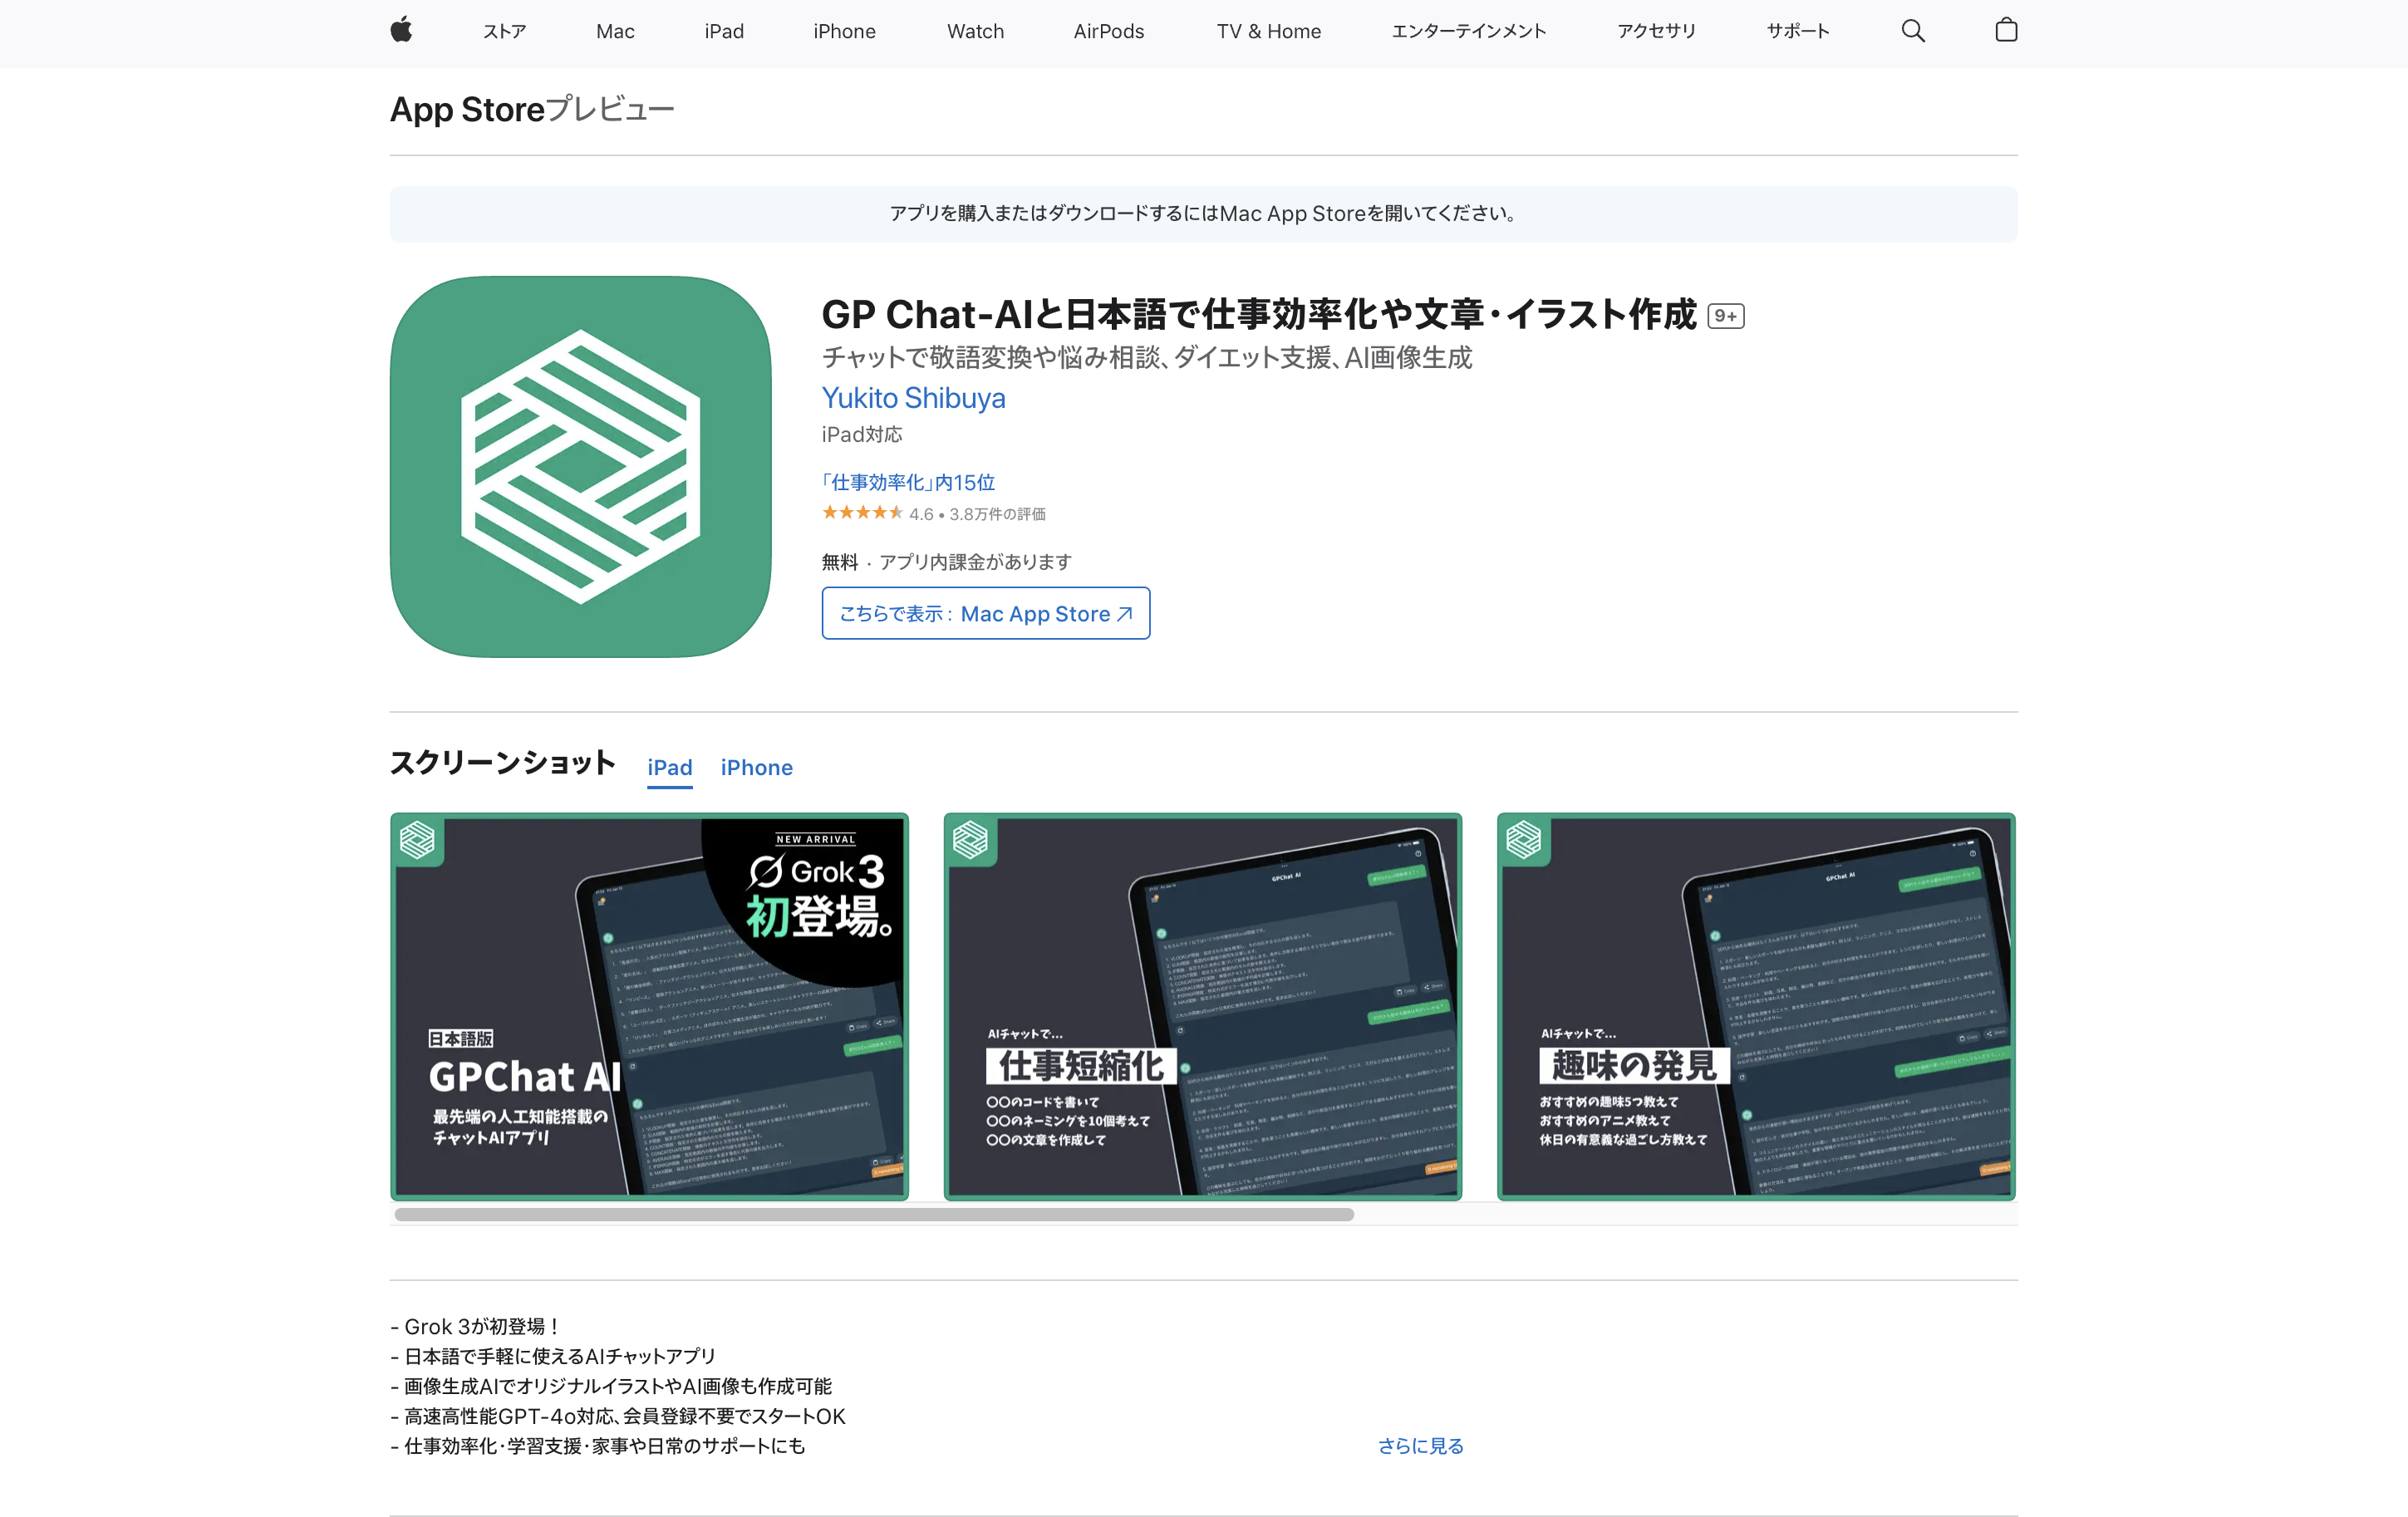Screen dimensions: 2408x1517
Task: Click the GPChat logo on the 仕事短縮化 screenshot
Action: (970, 841)
